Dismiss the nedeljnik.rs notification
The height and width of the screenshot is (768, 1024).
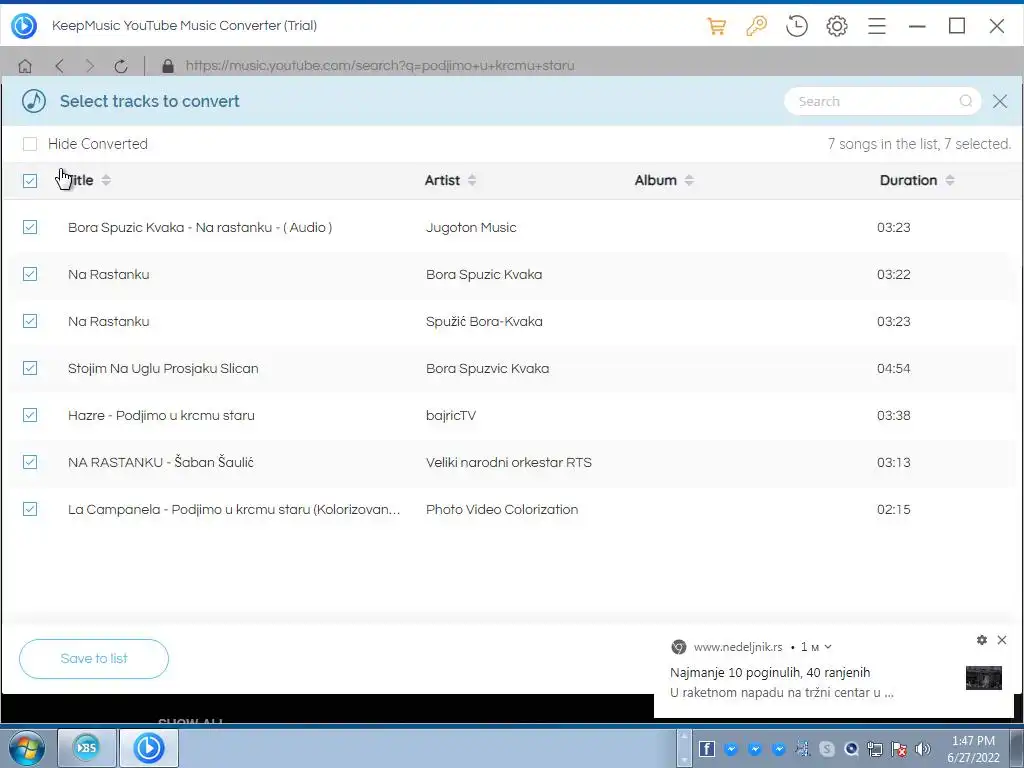1002,640
